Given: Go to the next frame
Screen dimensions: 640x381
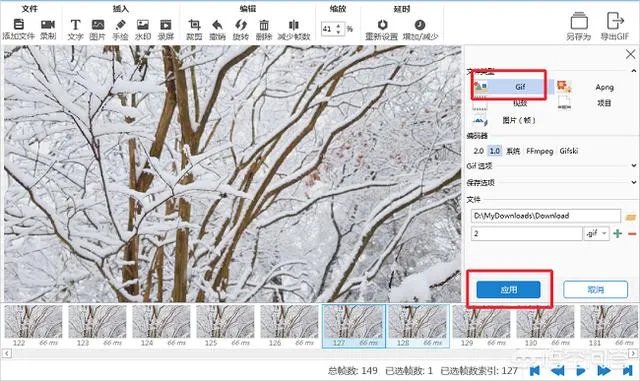Looking at the screenshot, I should pos(604,371).
